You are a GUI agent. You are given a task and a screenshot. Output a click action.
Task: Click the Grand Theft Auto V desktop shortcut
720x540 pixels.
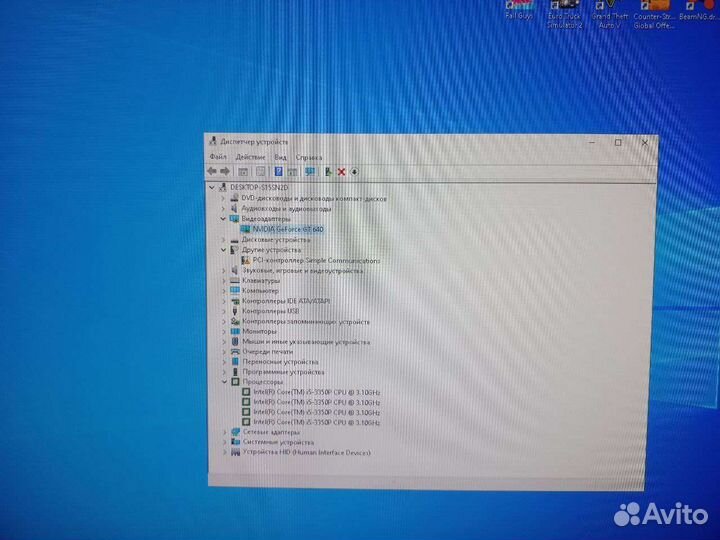click(610, 15)
